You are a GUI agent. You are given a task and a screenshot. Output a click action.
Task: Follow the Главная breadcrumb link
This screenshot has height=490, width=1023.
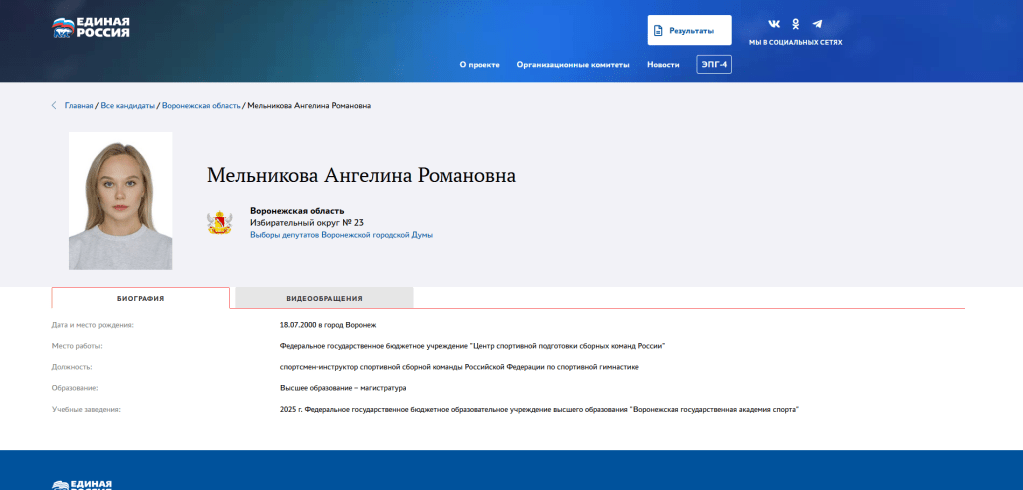(x=79, y=105)
